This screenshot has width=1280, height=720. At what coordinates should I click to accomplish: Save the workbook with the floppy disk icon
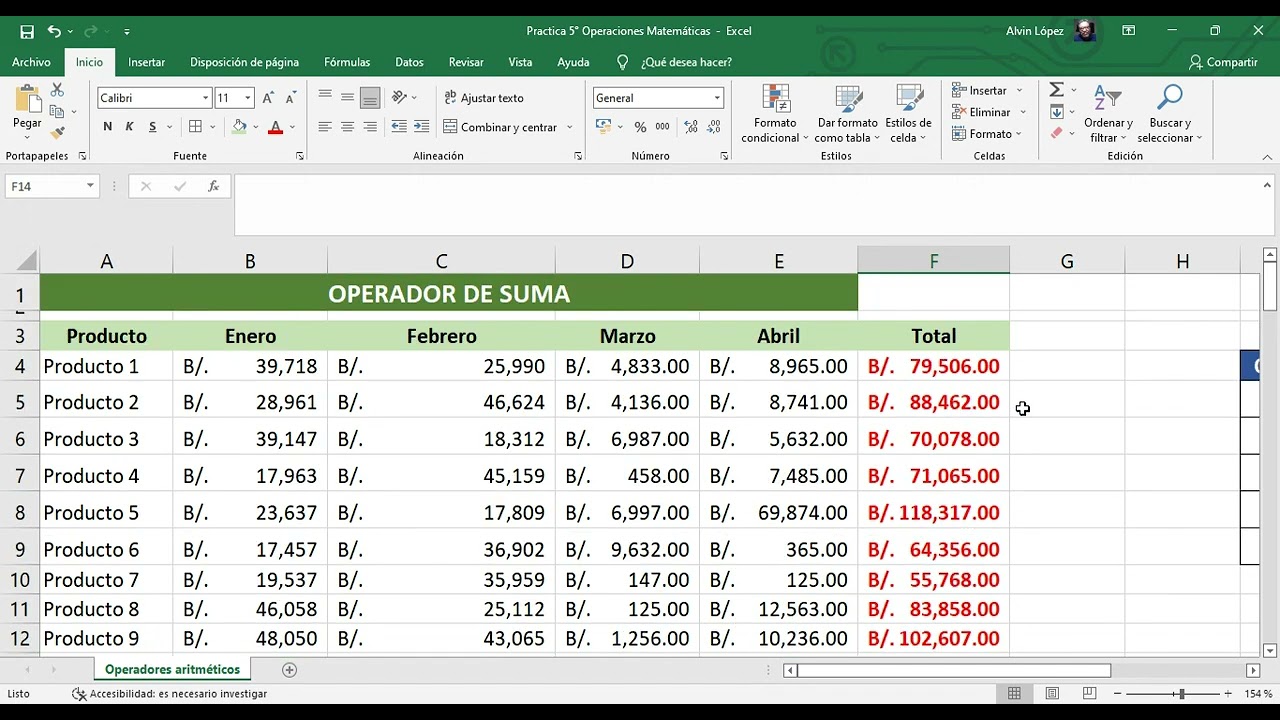[27, 31]
